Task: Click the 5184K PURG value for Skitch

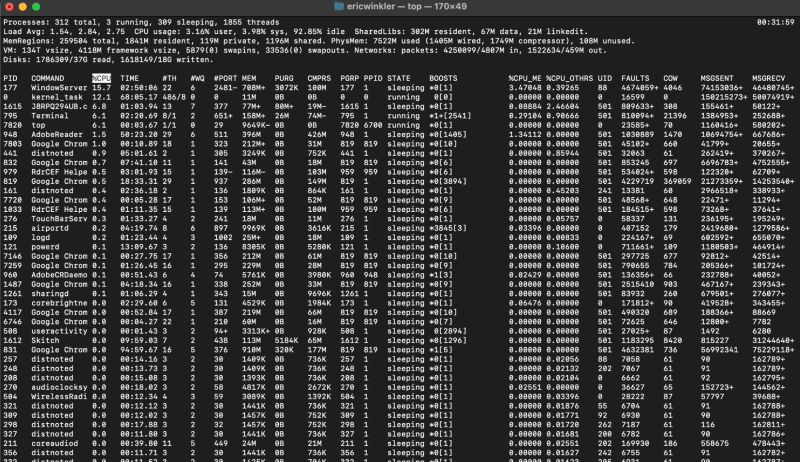Action: 286,340
